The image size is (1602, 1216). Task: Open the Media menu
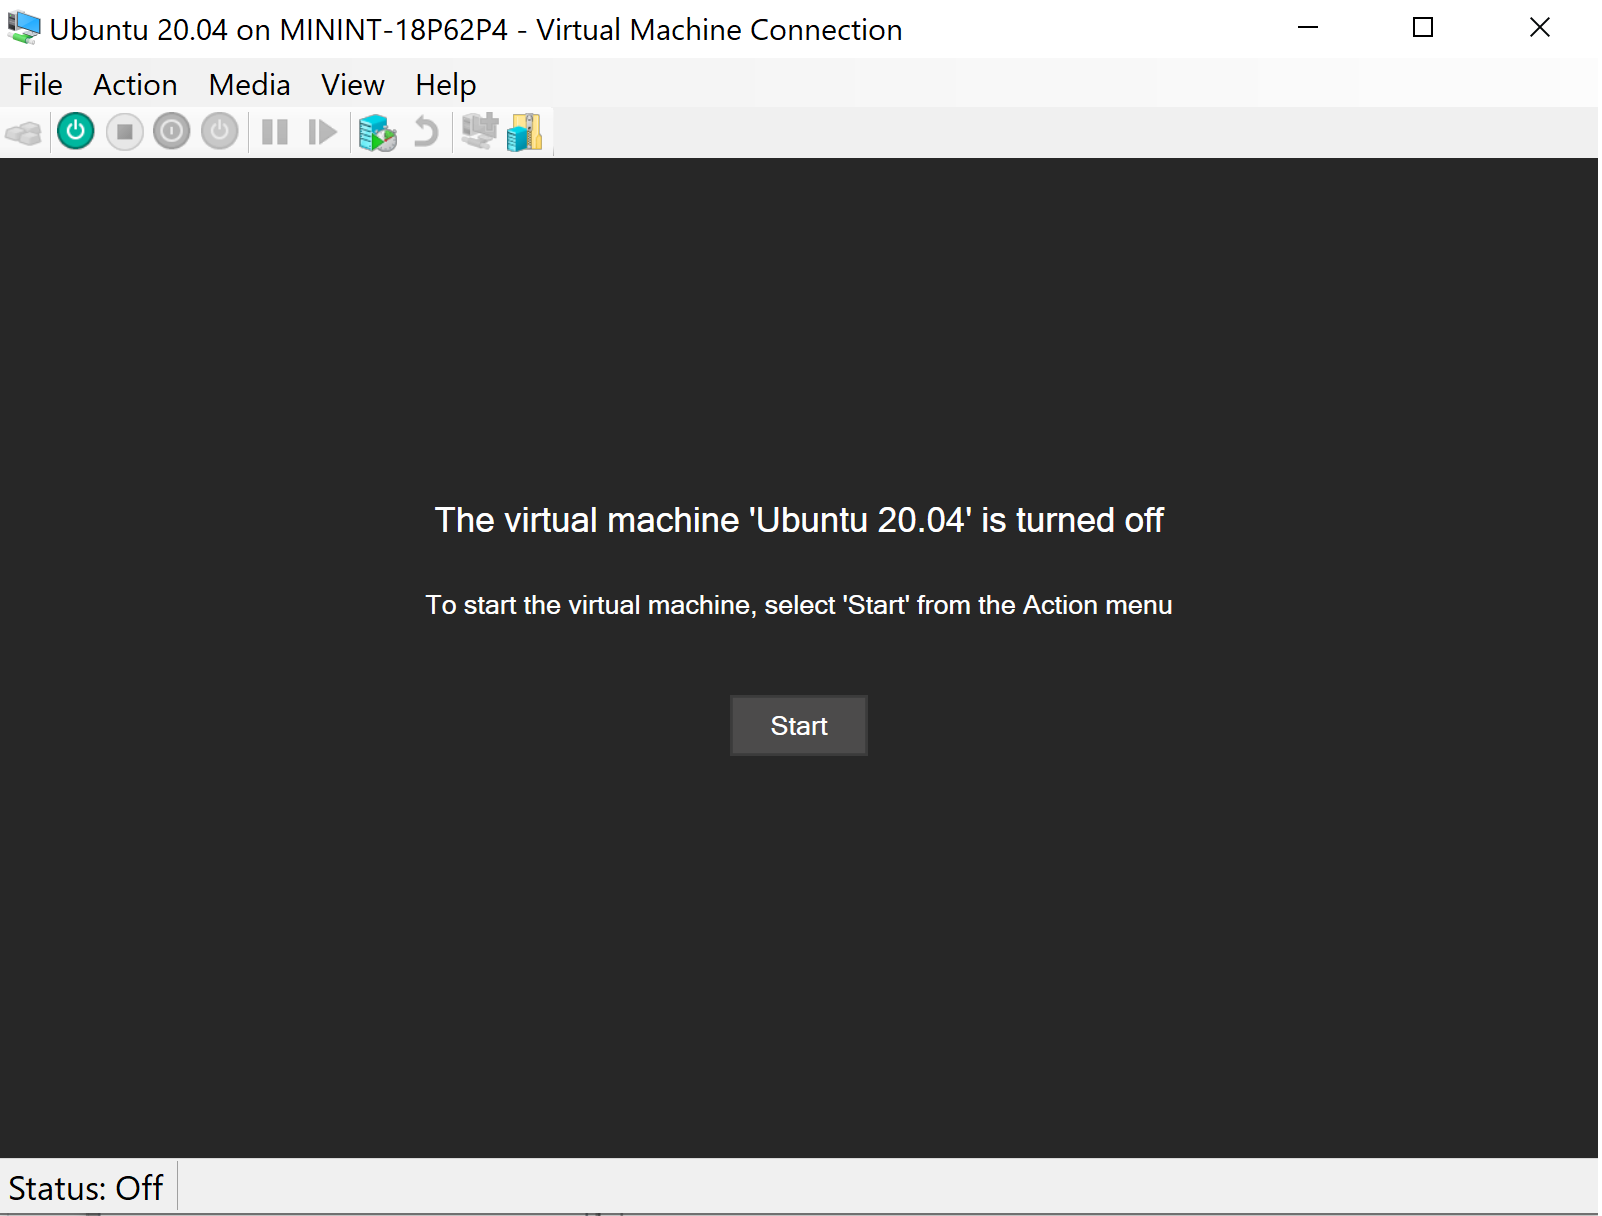(249, 85)
